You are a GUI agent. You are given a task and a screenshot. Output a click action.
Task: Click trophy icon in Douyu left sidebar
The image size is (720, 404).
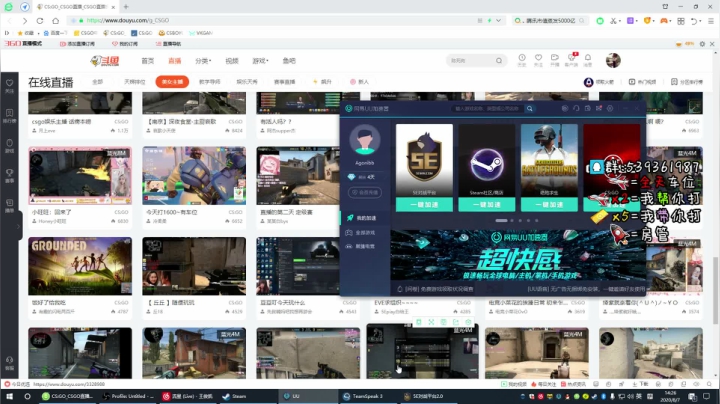point(9,173)
